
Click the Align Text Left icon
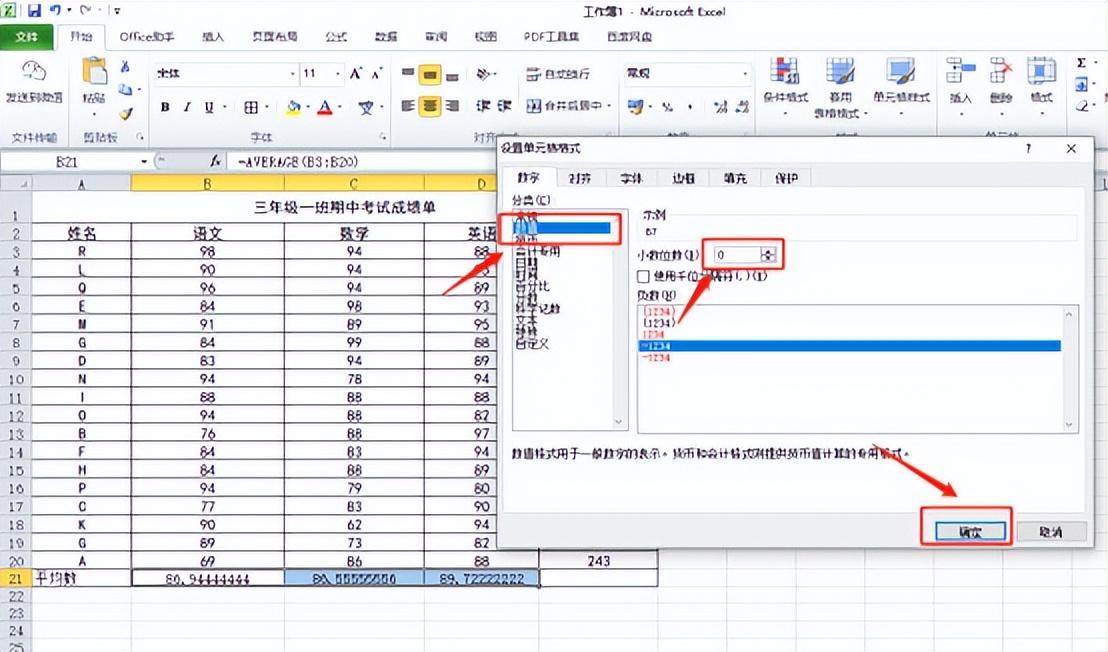(x=408, y=106)
